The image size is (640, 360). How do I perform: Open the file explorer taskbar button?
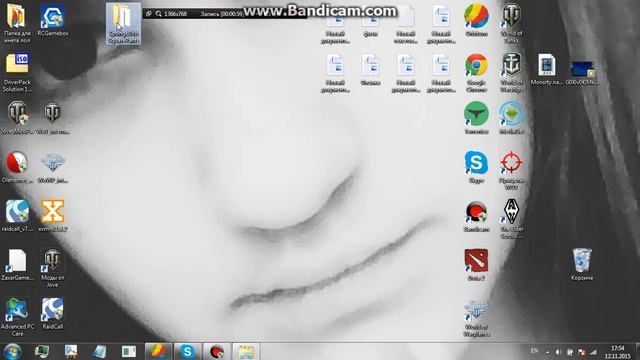click(x=246, y=351)
